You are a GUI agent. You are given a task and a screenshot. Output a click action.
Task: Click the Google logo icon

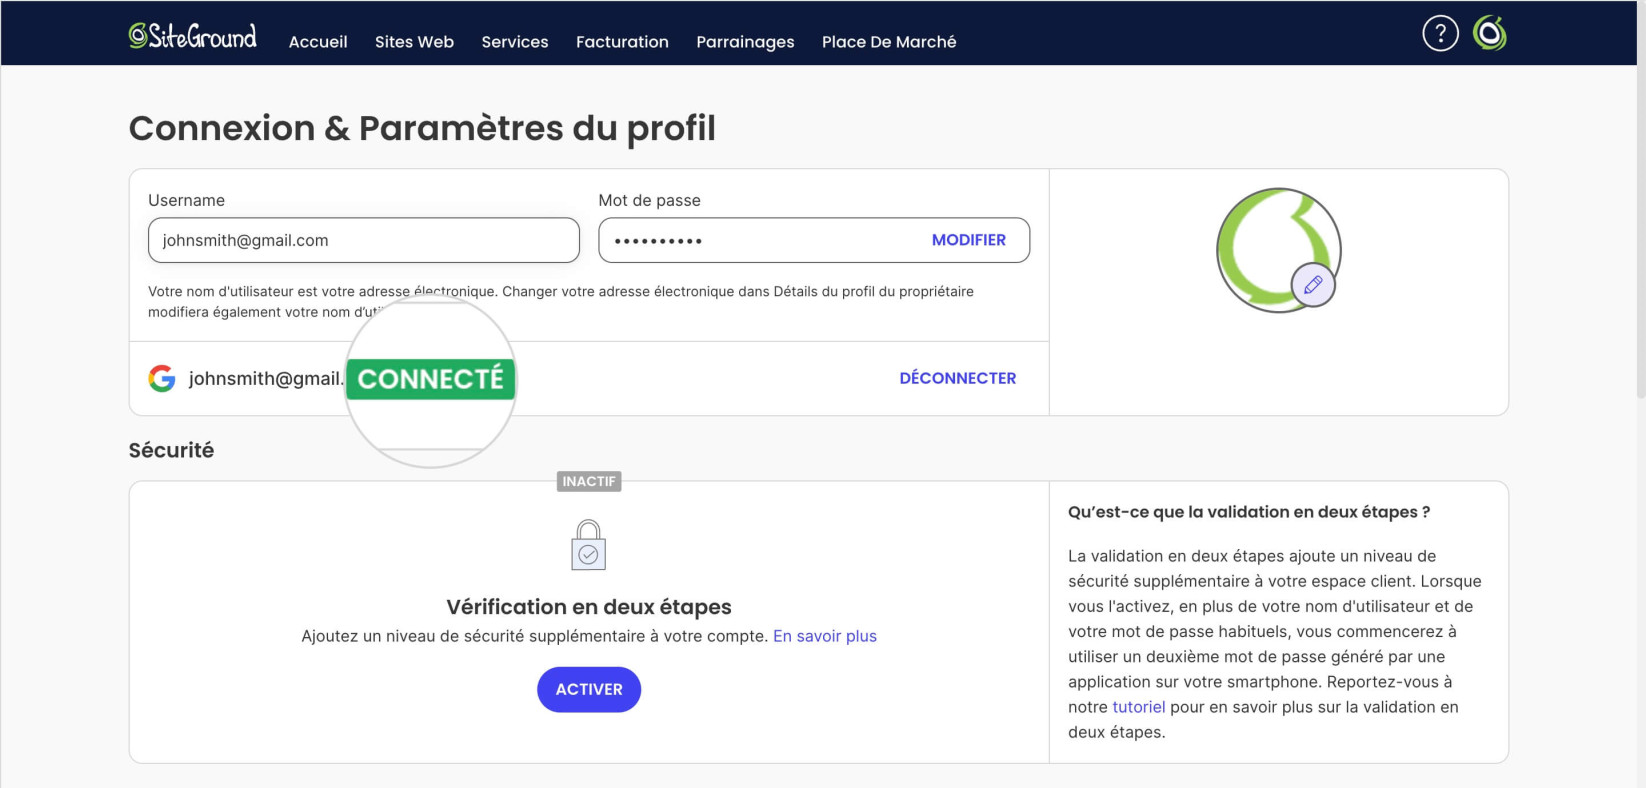162,378
